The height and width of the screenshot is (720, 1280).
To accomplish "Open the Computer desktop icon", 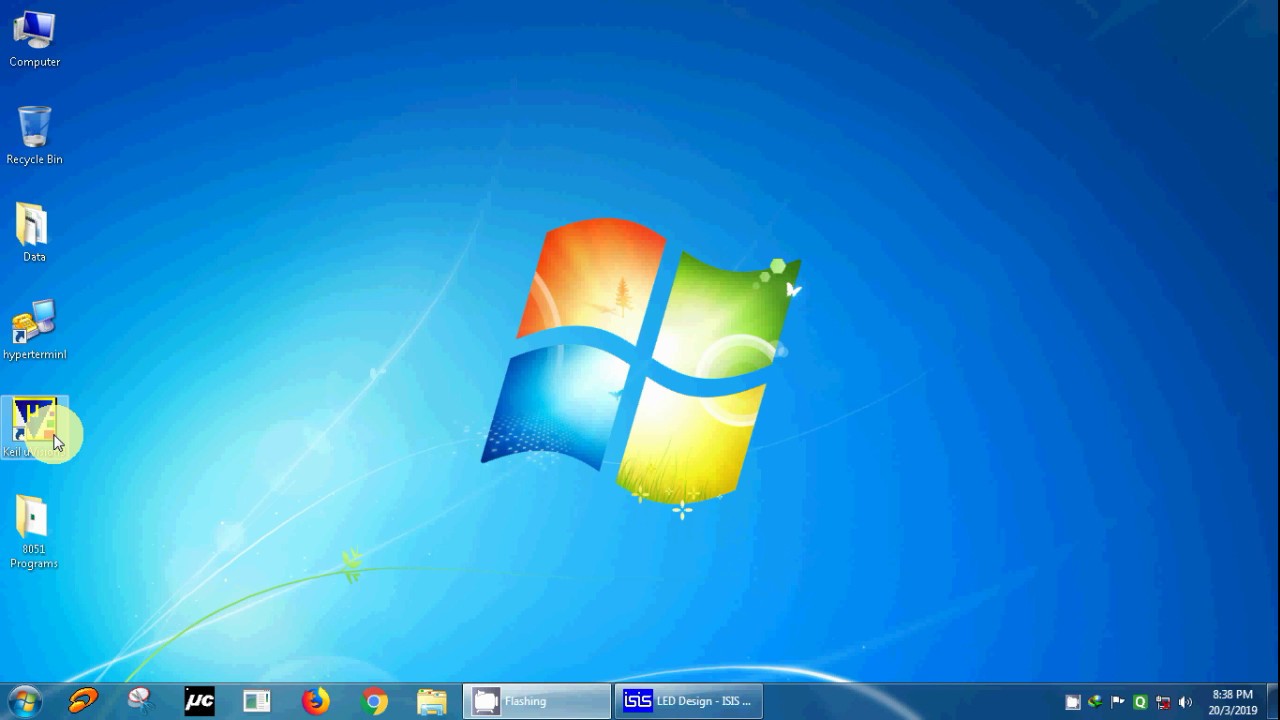I will coord(34,40).
